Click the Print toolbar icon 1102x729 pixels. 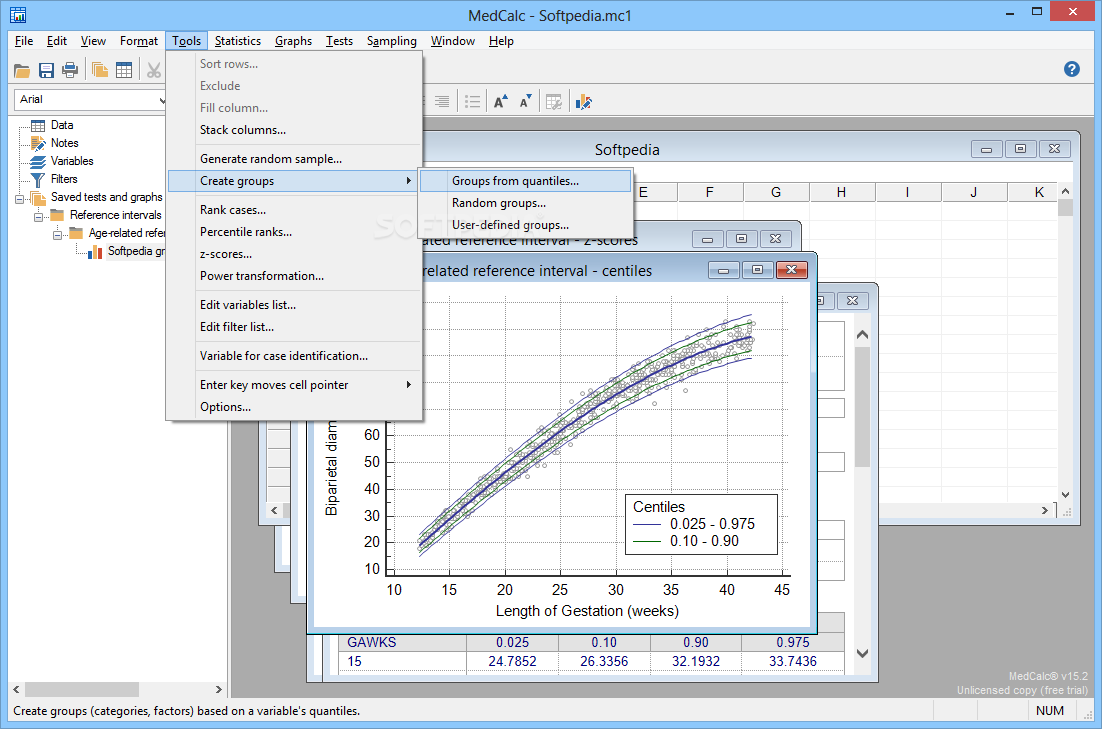point(70,70)
